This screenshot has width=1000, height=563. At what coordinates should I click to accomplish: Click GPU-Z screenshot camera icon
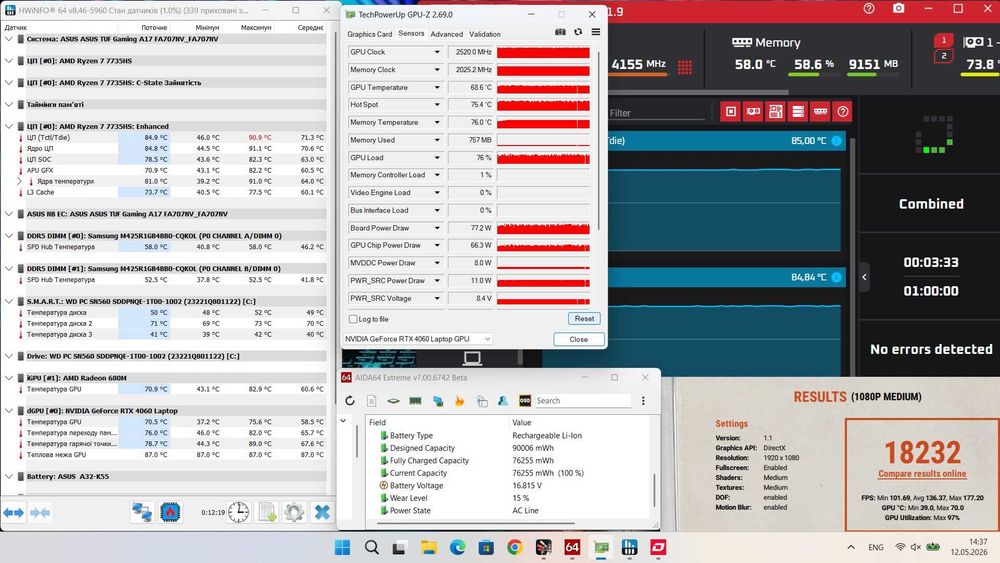(x=560, y=32)
